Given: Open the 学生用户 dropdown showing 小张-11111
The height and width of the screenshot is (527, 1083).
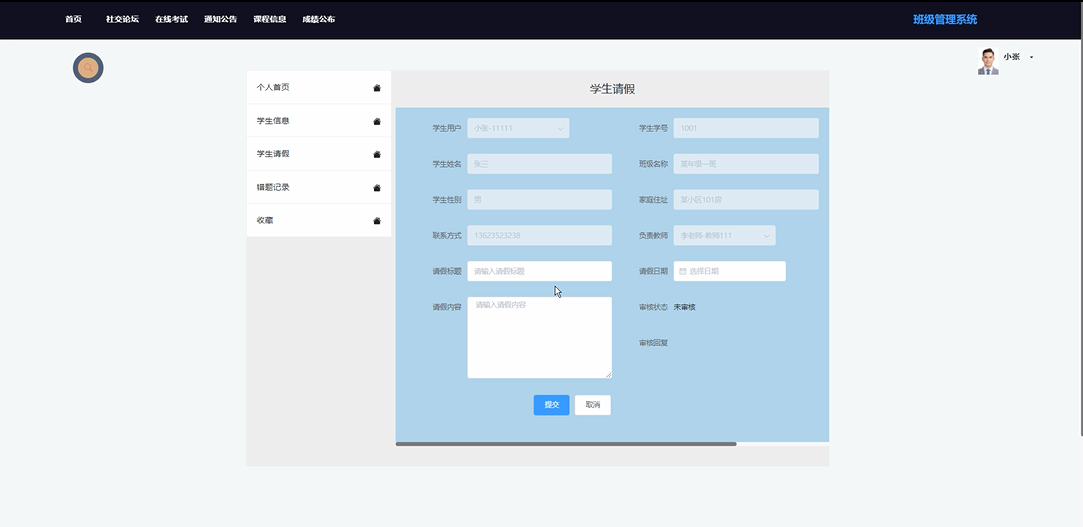Looking at the screenshot, I should (x=518, y=128).
